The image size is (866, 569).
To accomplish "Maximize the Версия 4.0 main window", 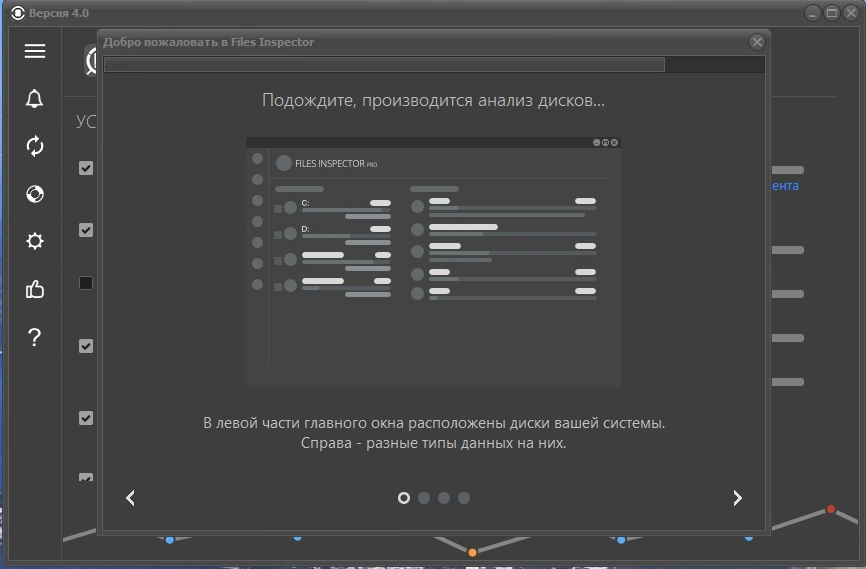I will (832, 12).
